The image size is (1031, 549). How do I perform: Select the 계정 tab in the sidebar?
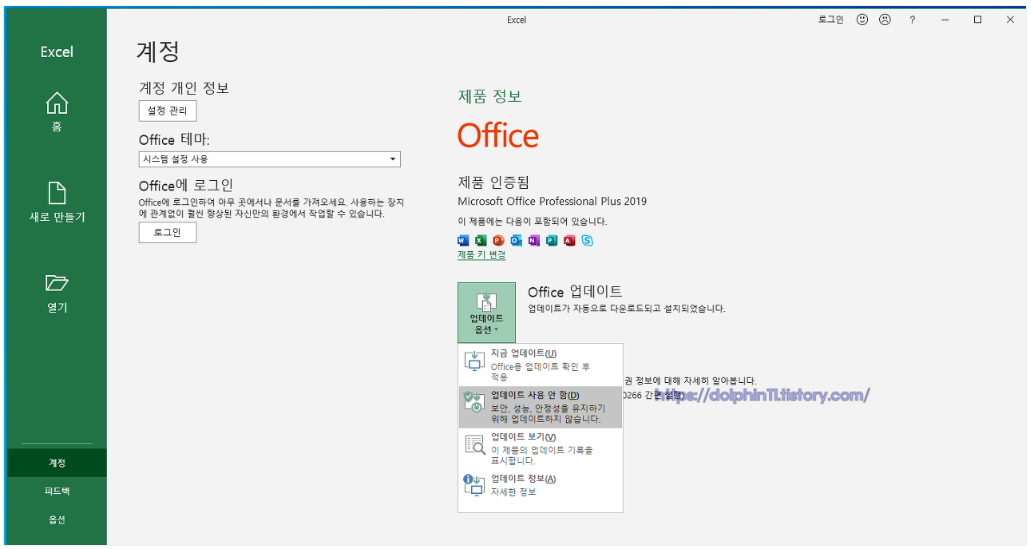click(x=57, y=463)
